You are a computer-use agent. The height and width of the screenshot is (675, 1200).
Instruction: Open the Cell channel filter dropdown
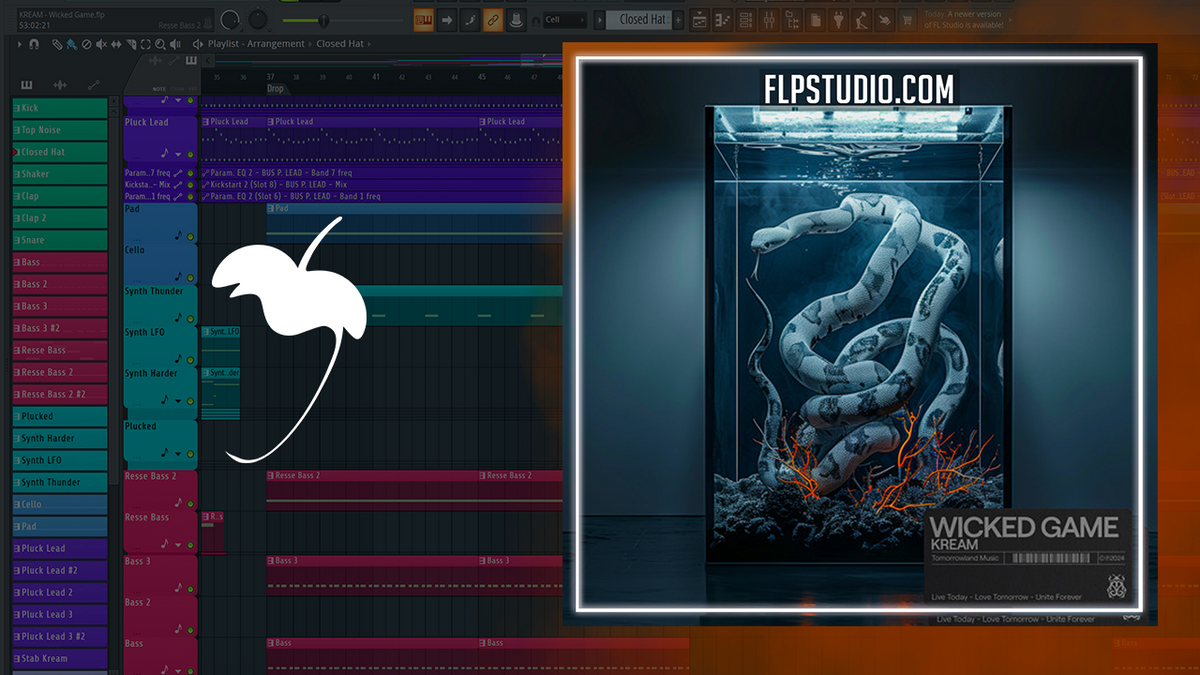coord(566,19)
